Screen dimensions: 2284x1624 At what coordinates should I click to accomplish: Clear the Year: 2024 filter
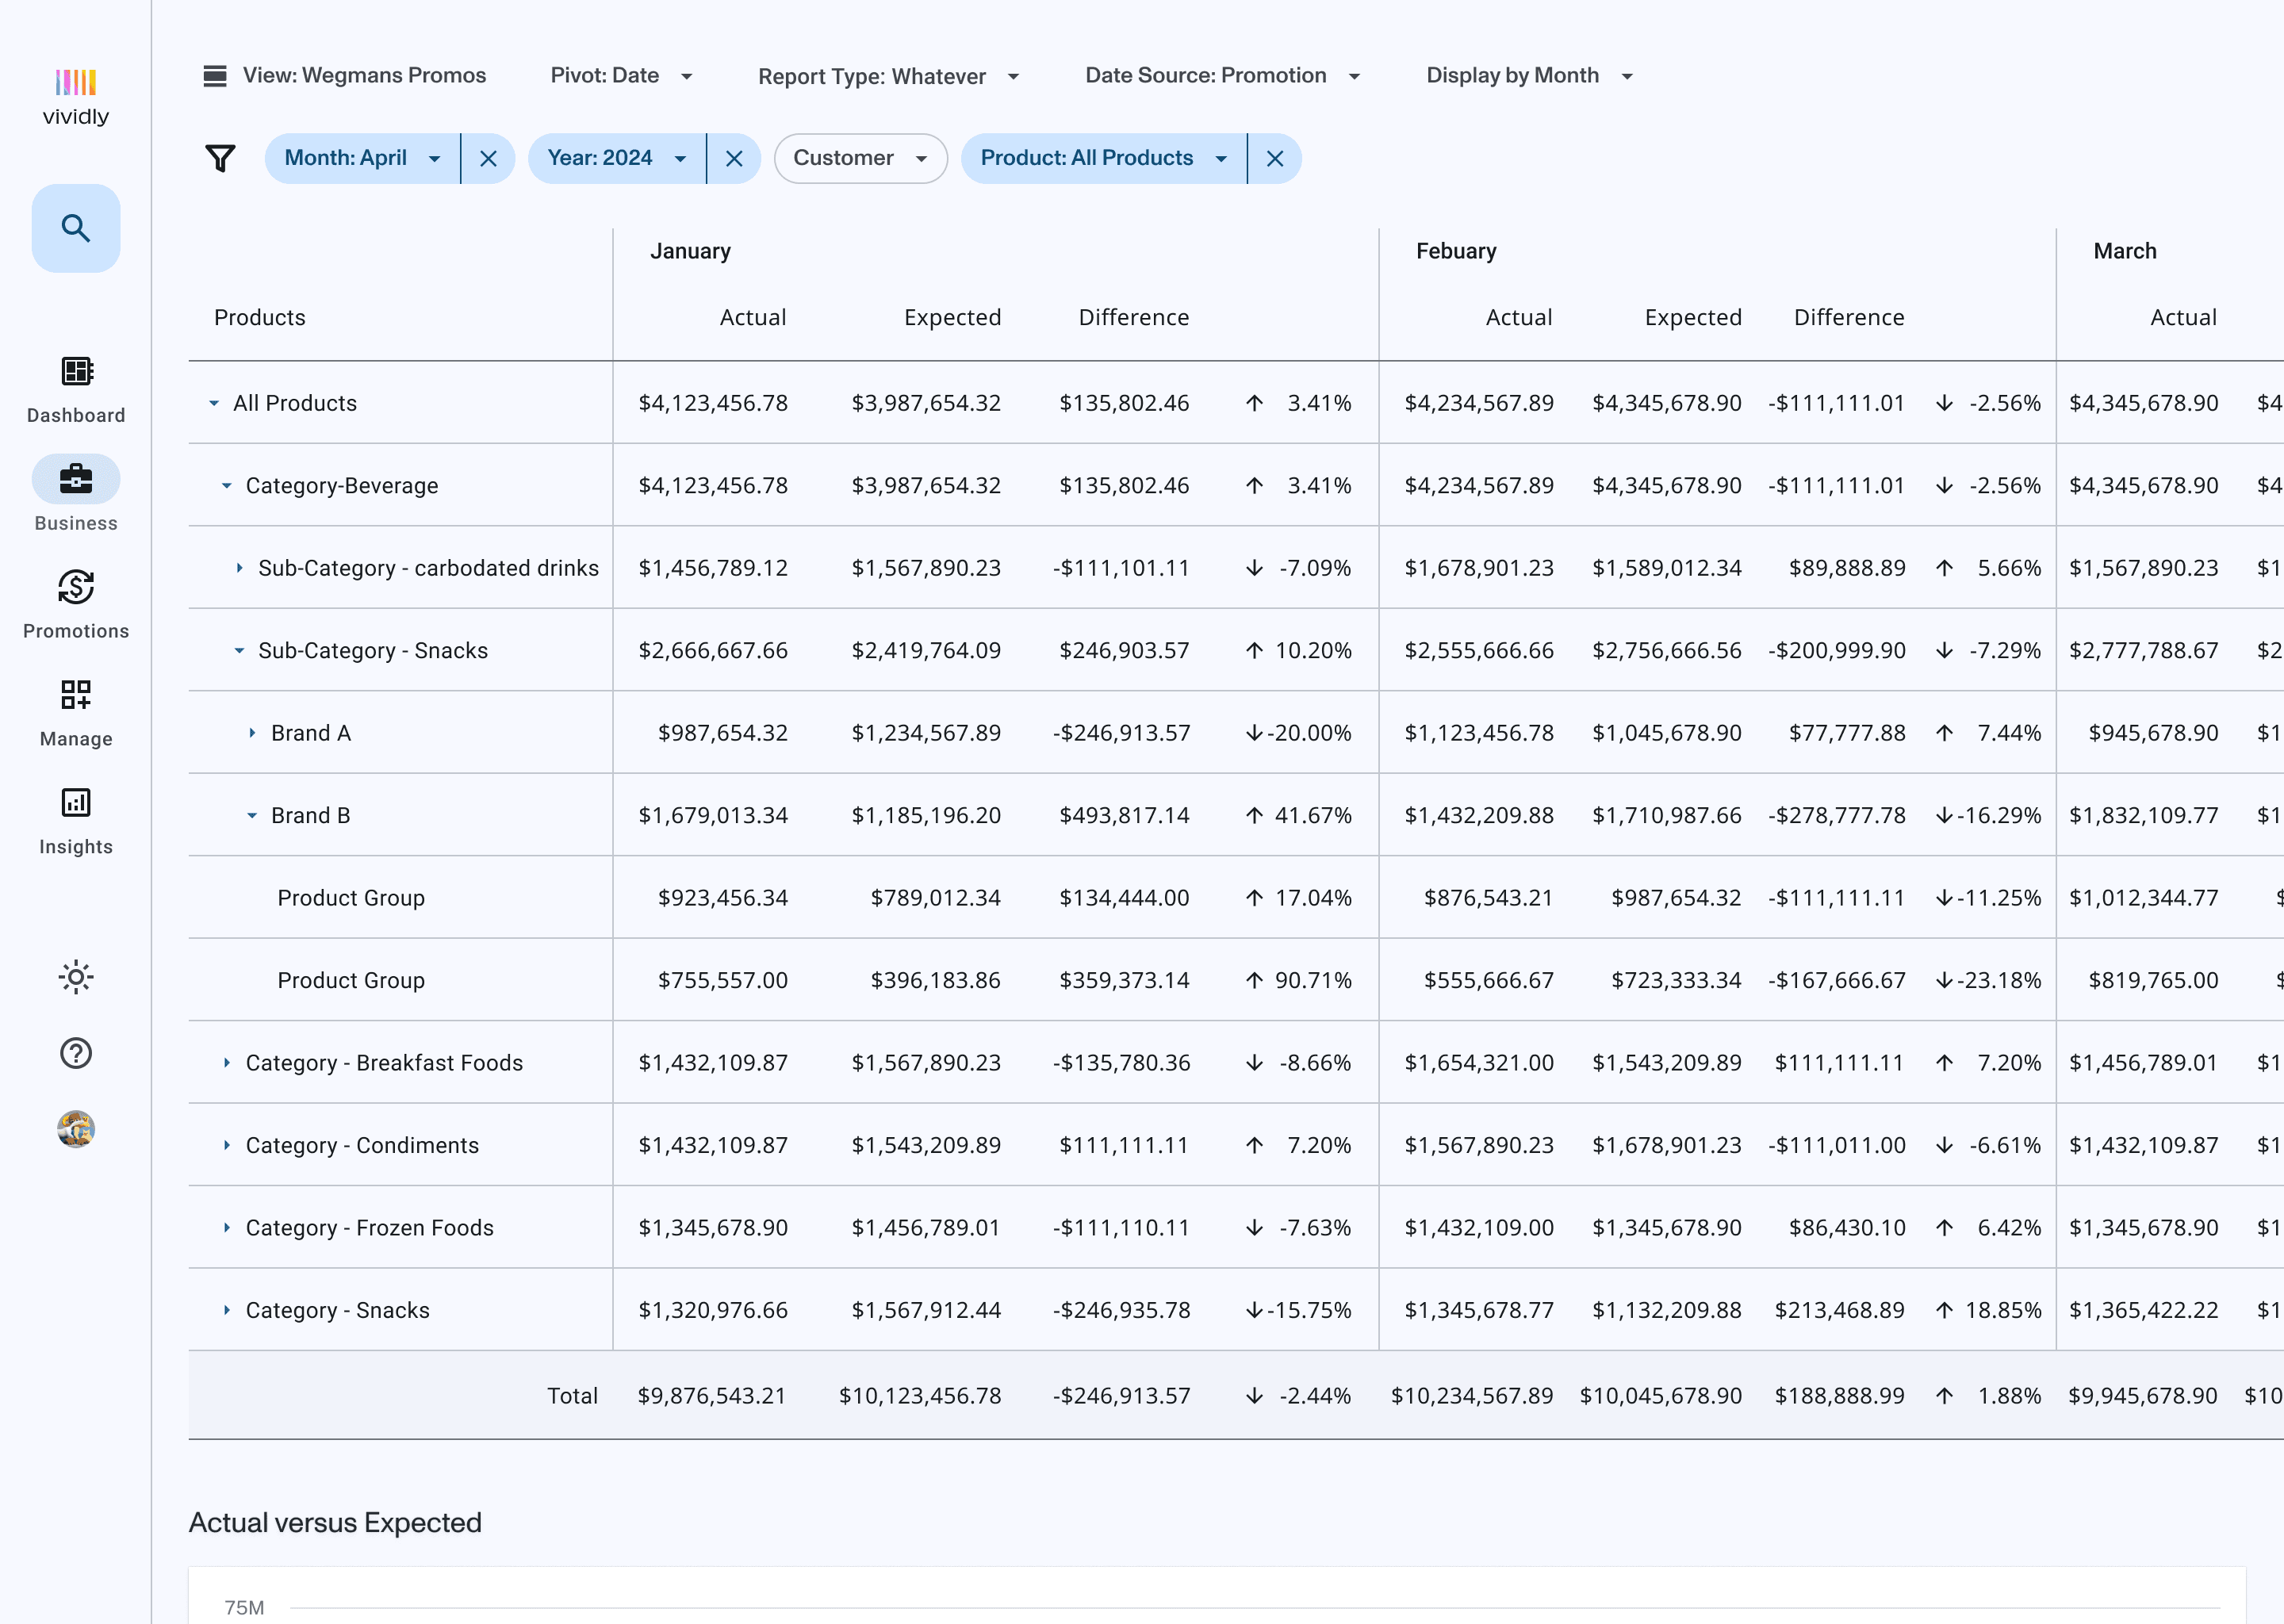pos(734,158)
